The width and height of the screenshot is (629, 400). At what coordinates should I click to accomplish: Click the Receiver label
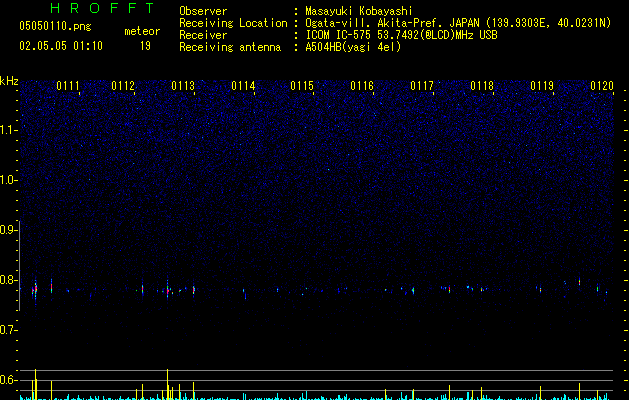[x=203, y=35]
